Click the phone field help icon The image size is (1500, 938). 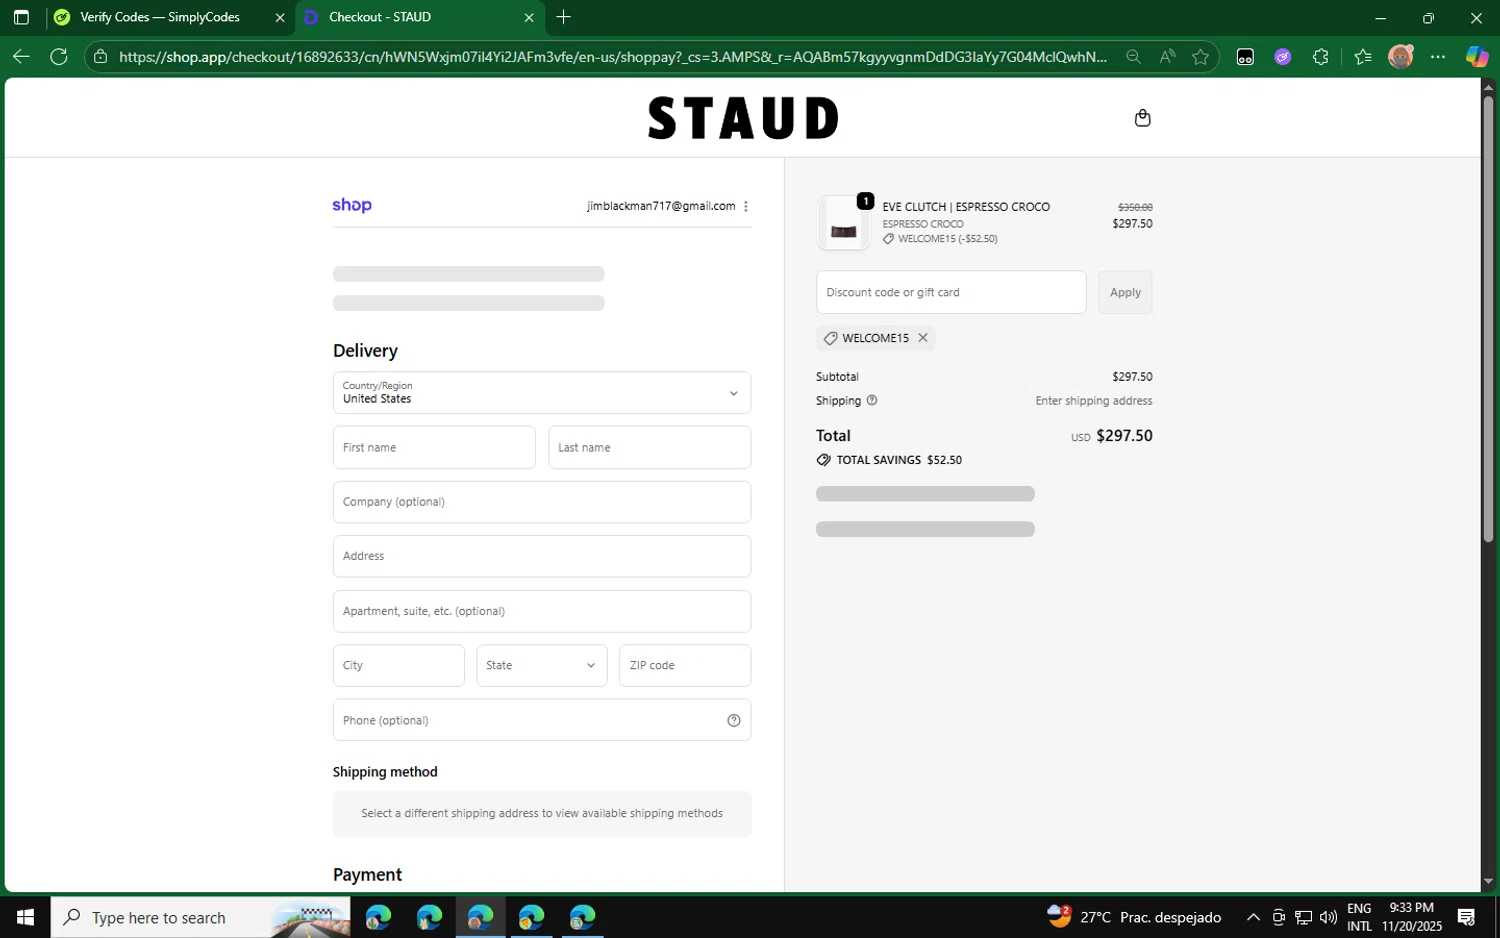pos(734,720)
